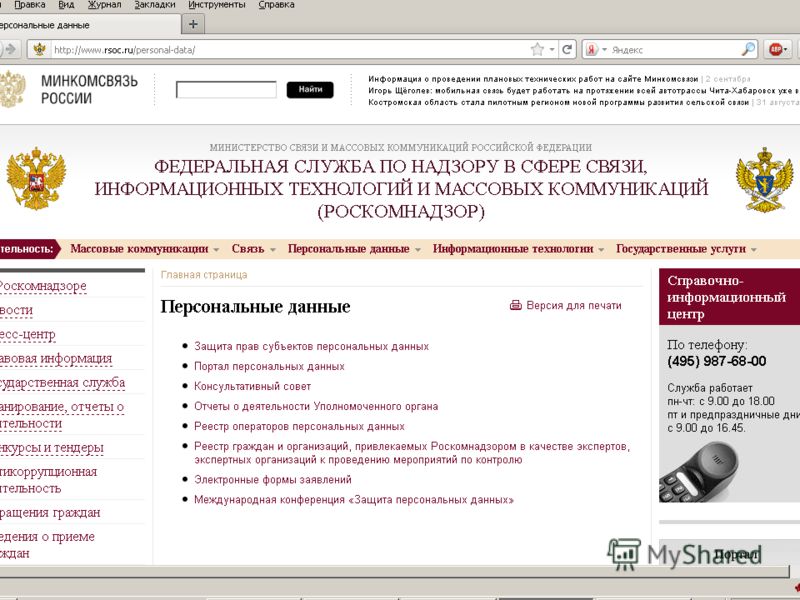Viewport: 800px width, 600px height.
Task: Click the Roskomnadzor emblem on the right
Action: [764, 180]
